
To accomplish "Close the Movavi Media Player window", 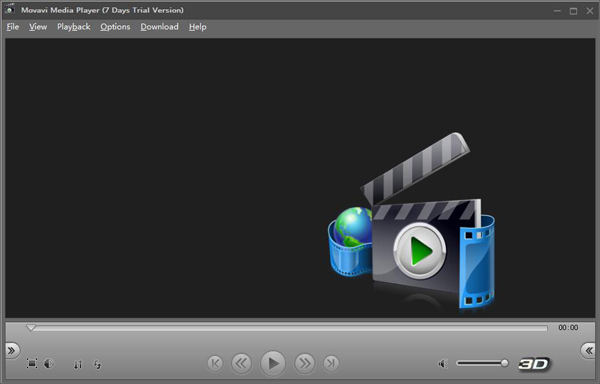I will (x=590, y=11).
